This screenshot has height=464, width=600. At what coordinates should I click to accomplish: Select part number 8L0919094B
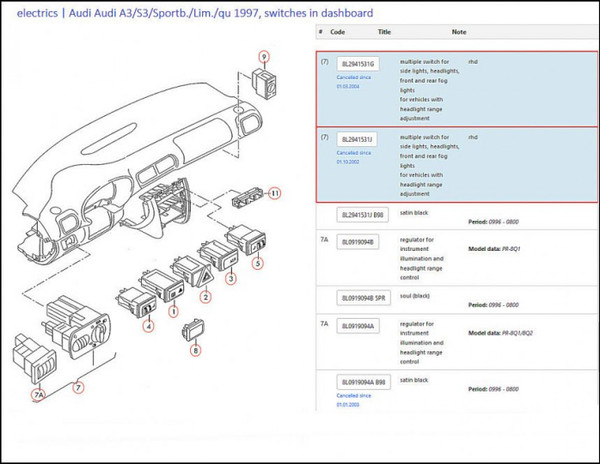pos(360,241)
